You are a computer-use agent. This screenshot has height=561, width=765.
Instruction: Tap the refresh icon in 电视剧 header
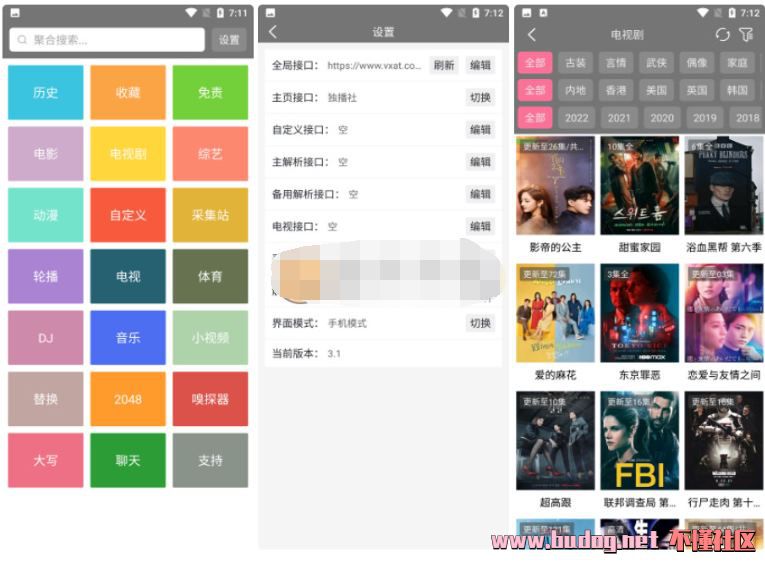[722, 35]
